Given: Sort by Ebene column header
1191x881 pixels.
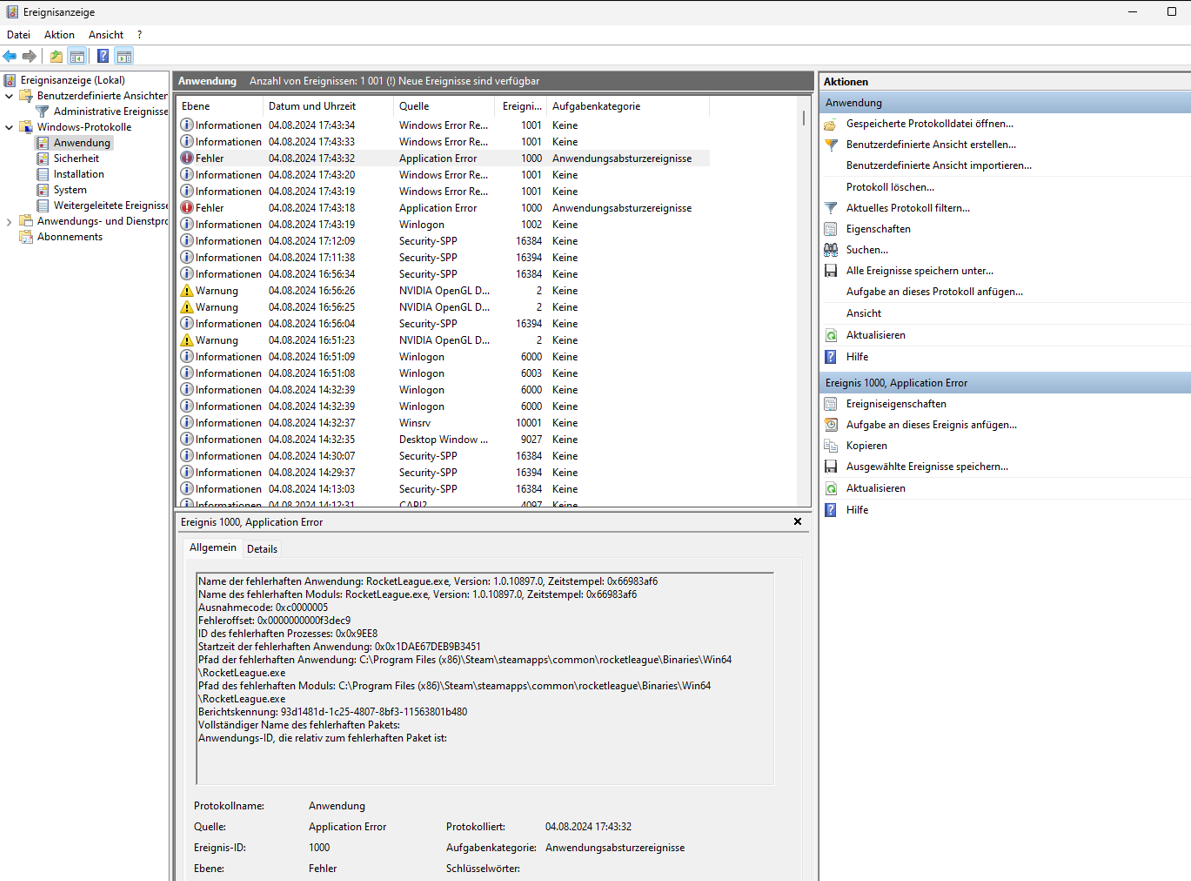Looking at the screenshot, I should pyautogui.click(x=220, y=106).
